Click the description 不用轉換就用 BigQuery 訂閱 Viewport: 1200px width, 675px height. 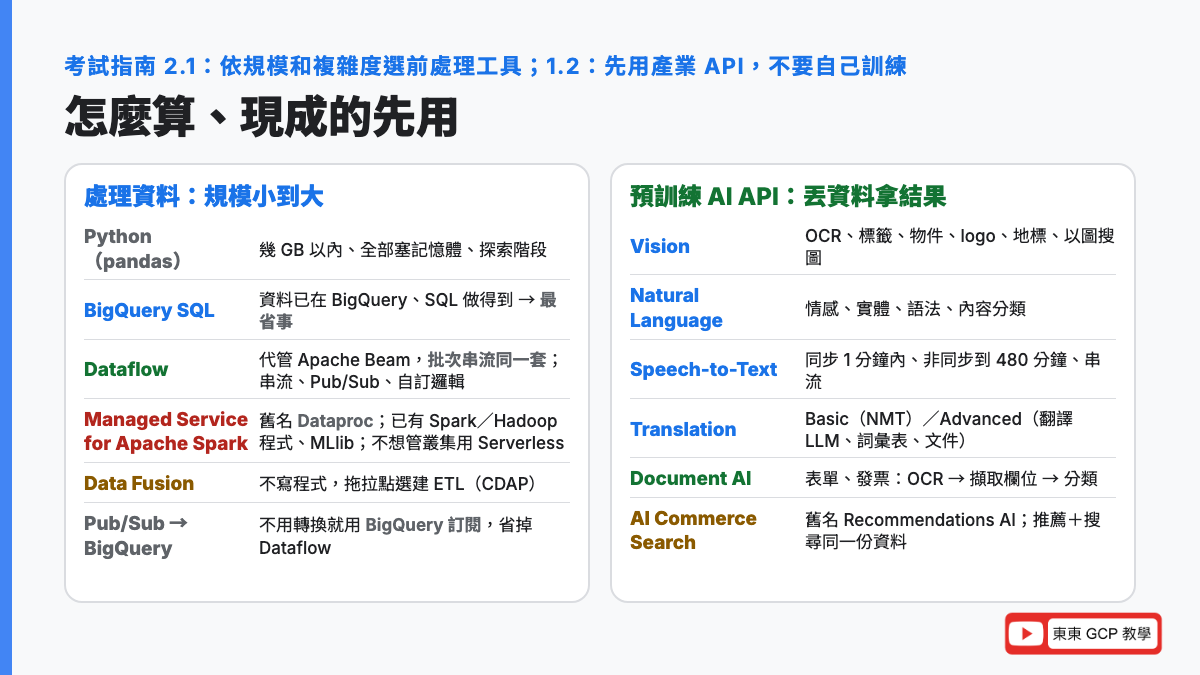(396, 536)
